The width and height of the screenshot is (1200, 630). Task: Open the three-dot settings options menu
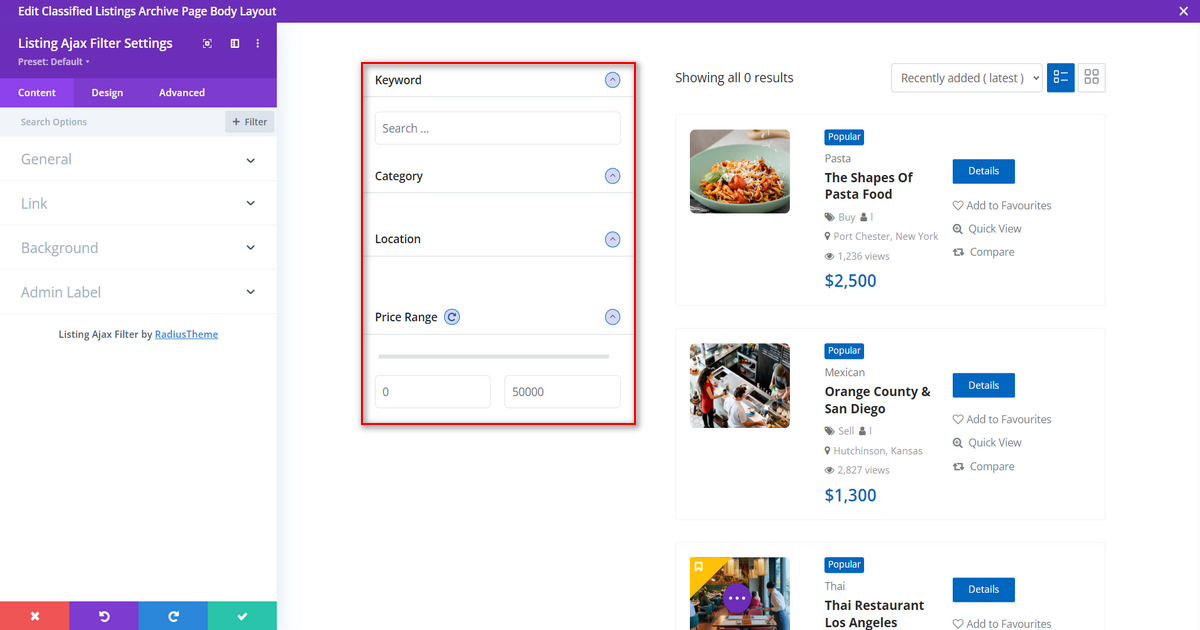coord(258,43)
